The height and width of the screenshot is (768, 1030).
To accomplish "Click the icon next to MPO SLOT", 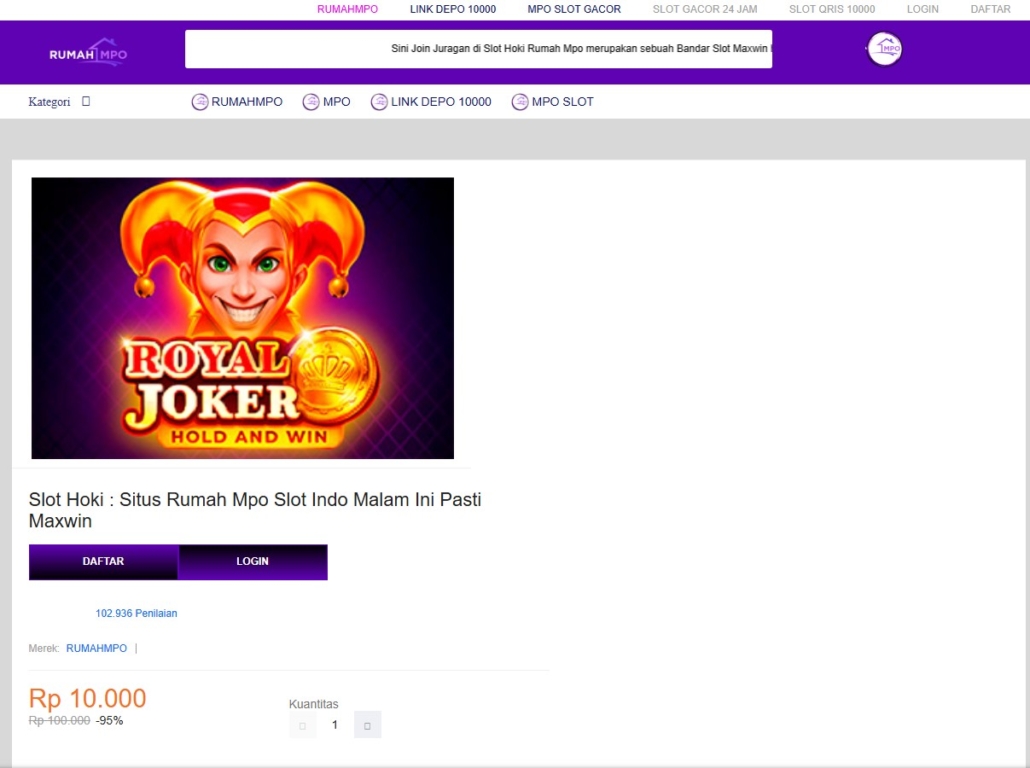I will pyautogui.click(x=520, y=102).
